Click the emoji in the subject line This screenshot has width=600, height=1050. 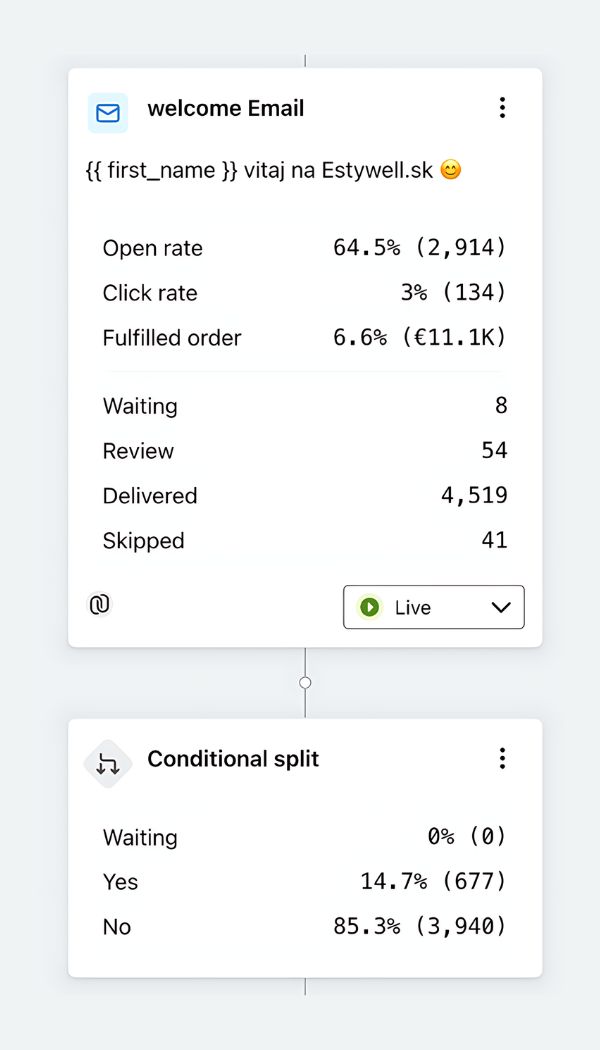(451, 170)
